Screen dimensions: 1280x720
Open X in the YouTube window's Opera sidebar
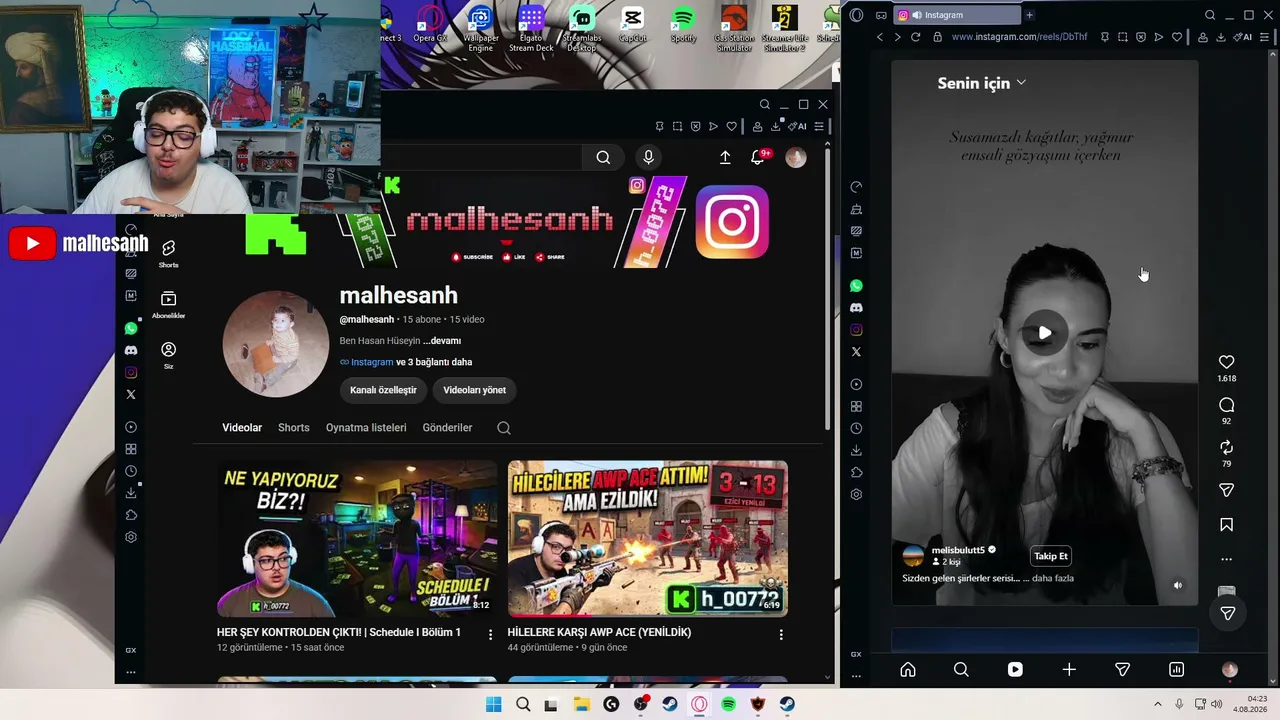point(131,394)
